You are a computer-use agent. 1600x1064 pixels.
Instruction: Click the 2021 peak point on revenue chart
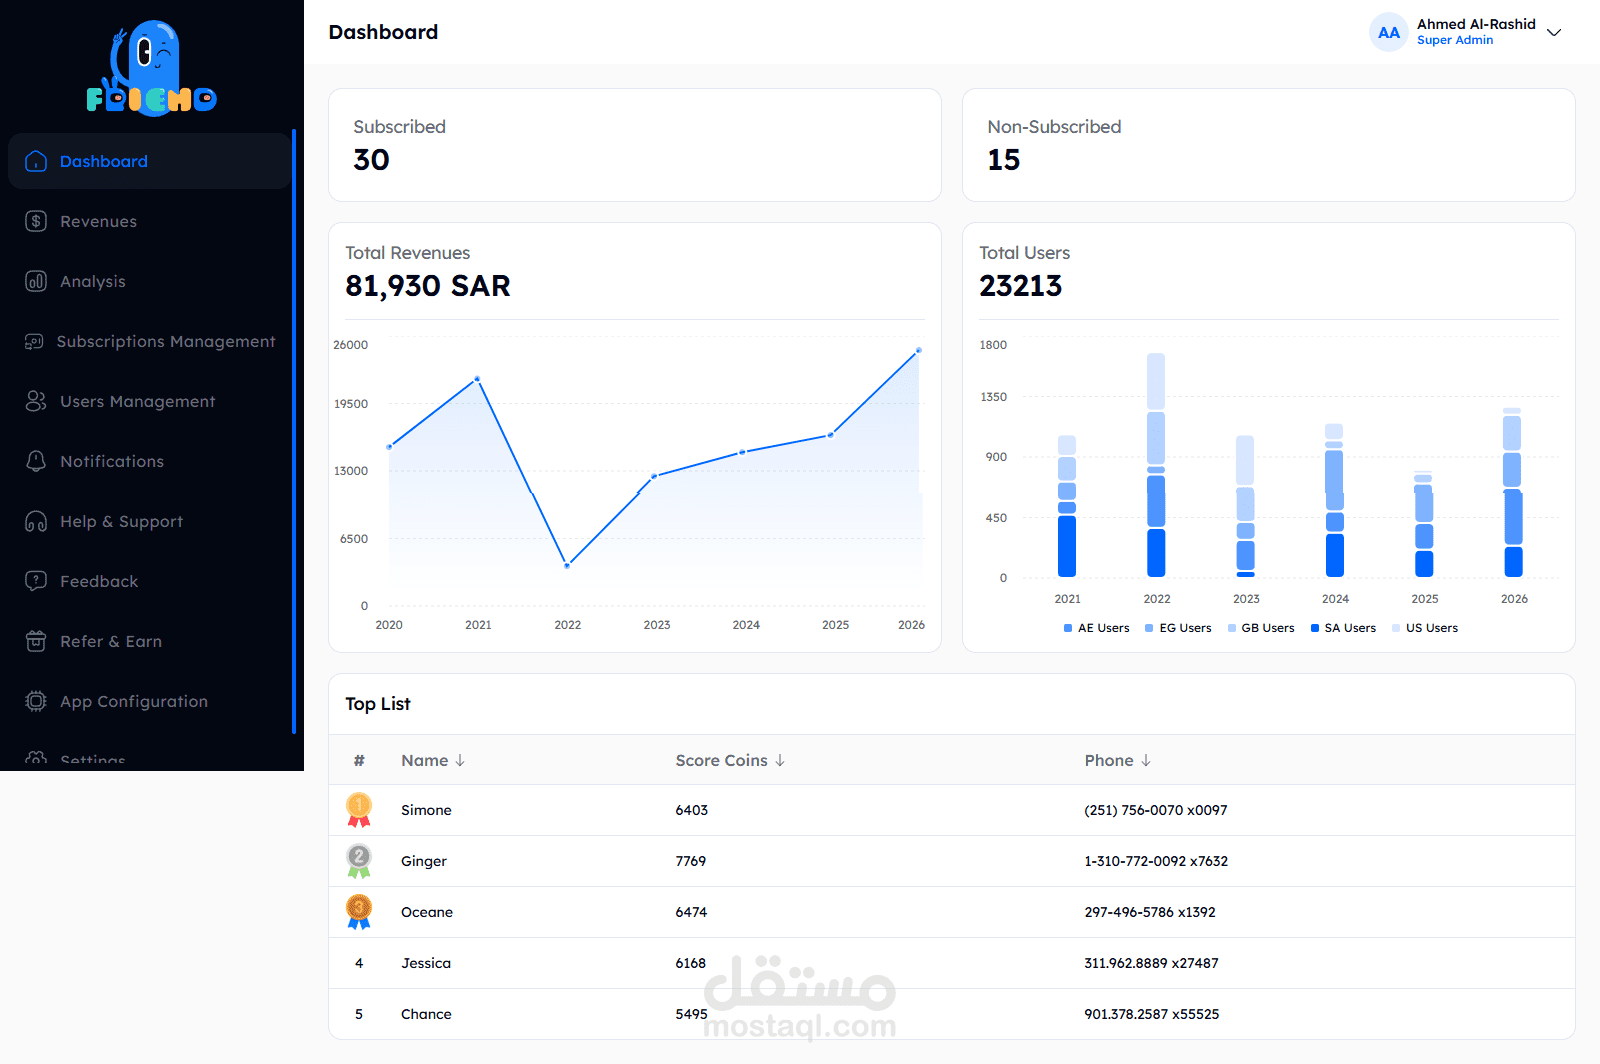(478, 379)
